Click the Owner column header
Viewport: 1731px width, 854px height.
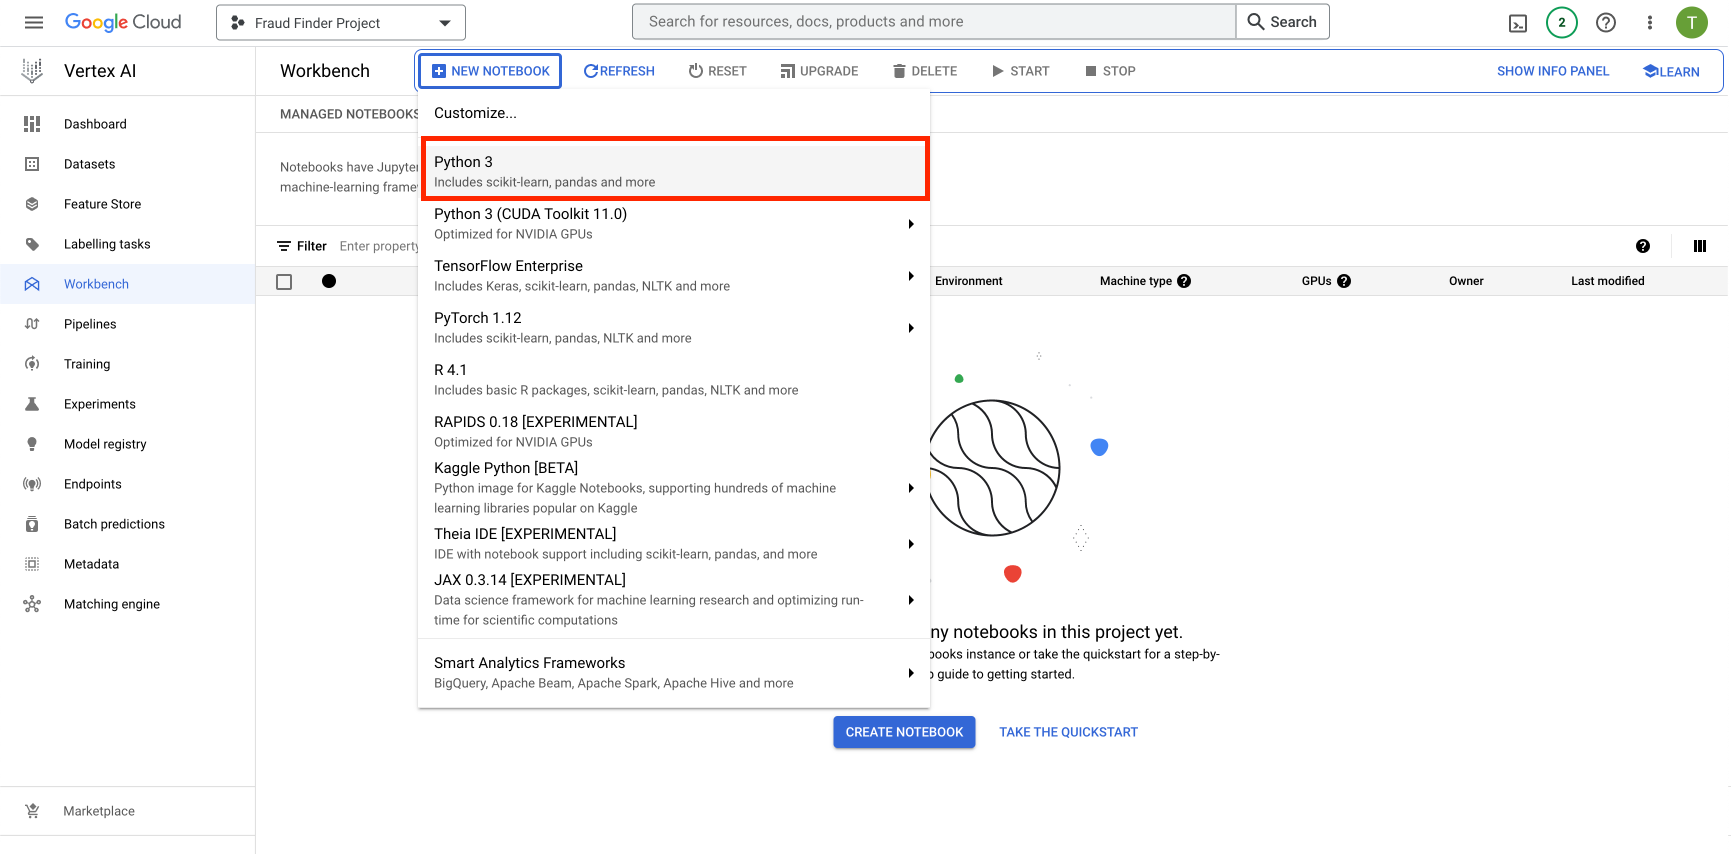1466,281
